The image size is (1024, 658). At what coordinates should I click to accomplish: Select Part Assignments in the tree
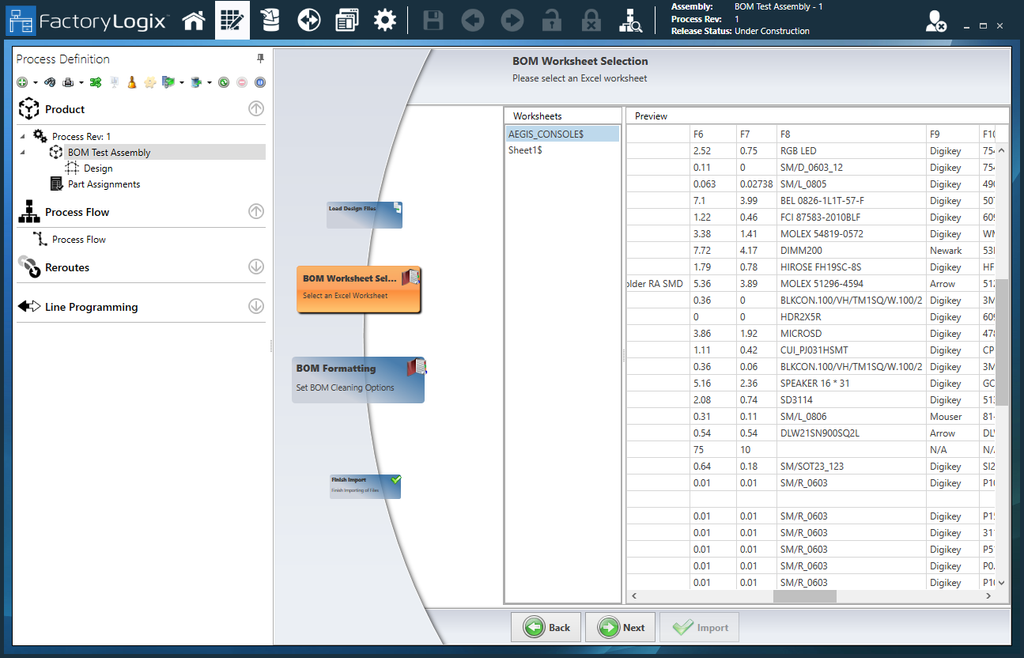(x=103, y=184)
